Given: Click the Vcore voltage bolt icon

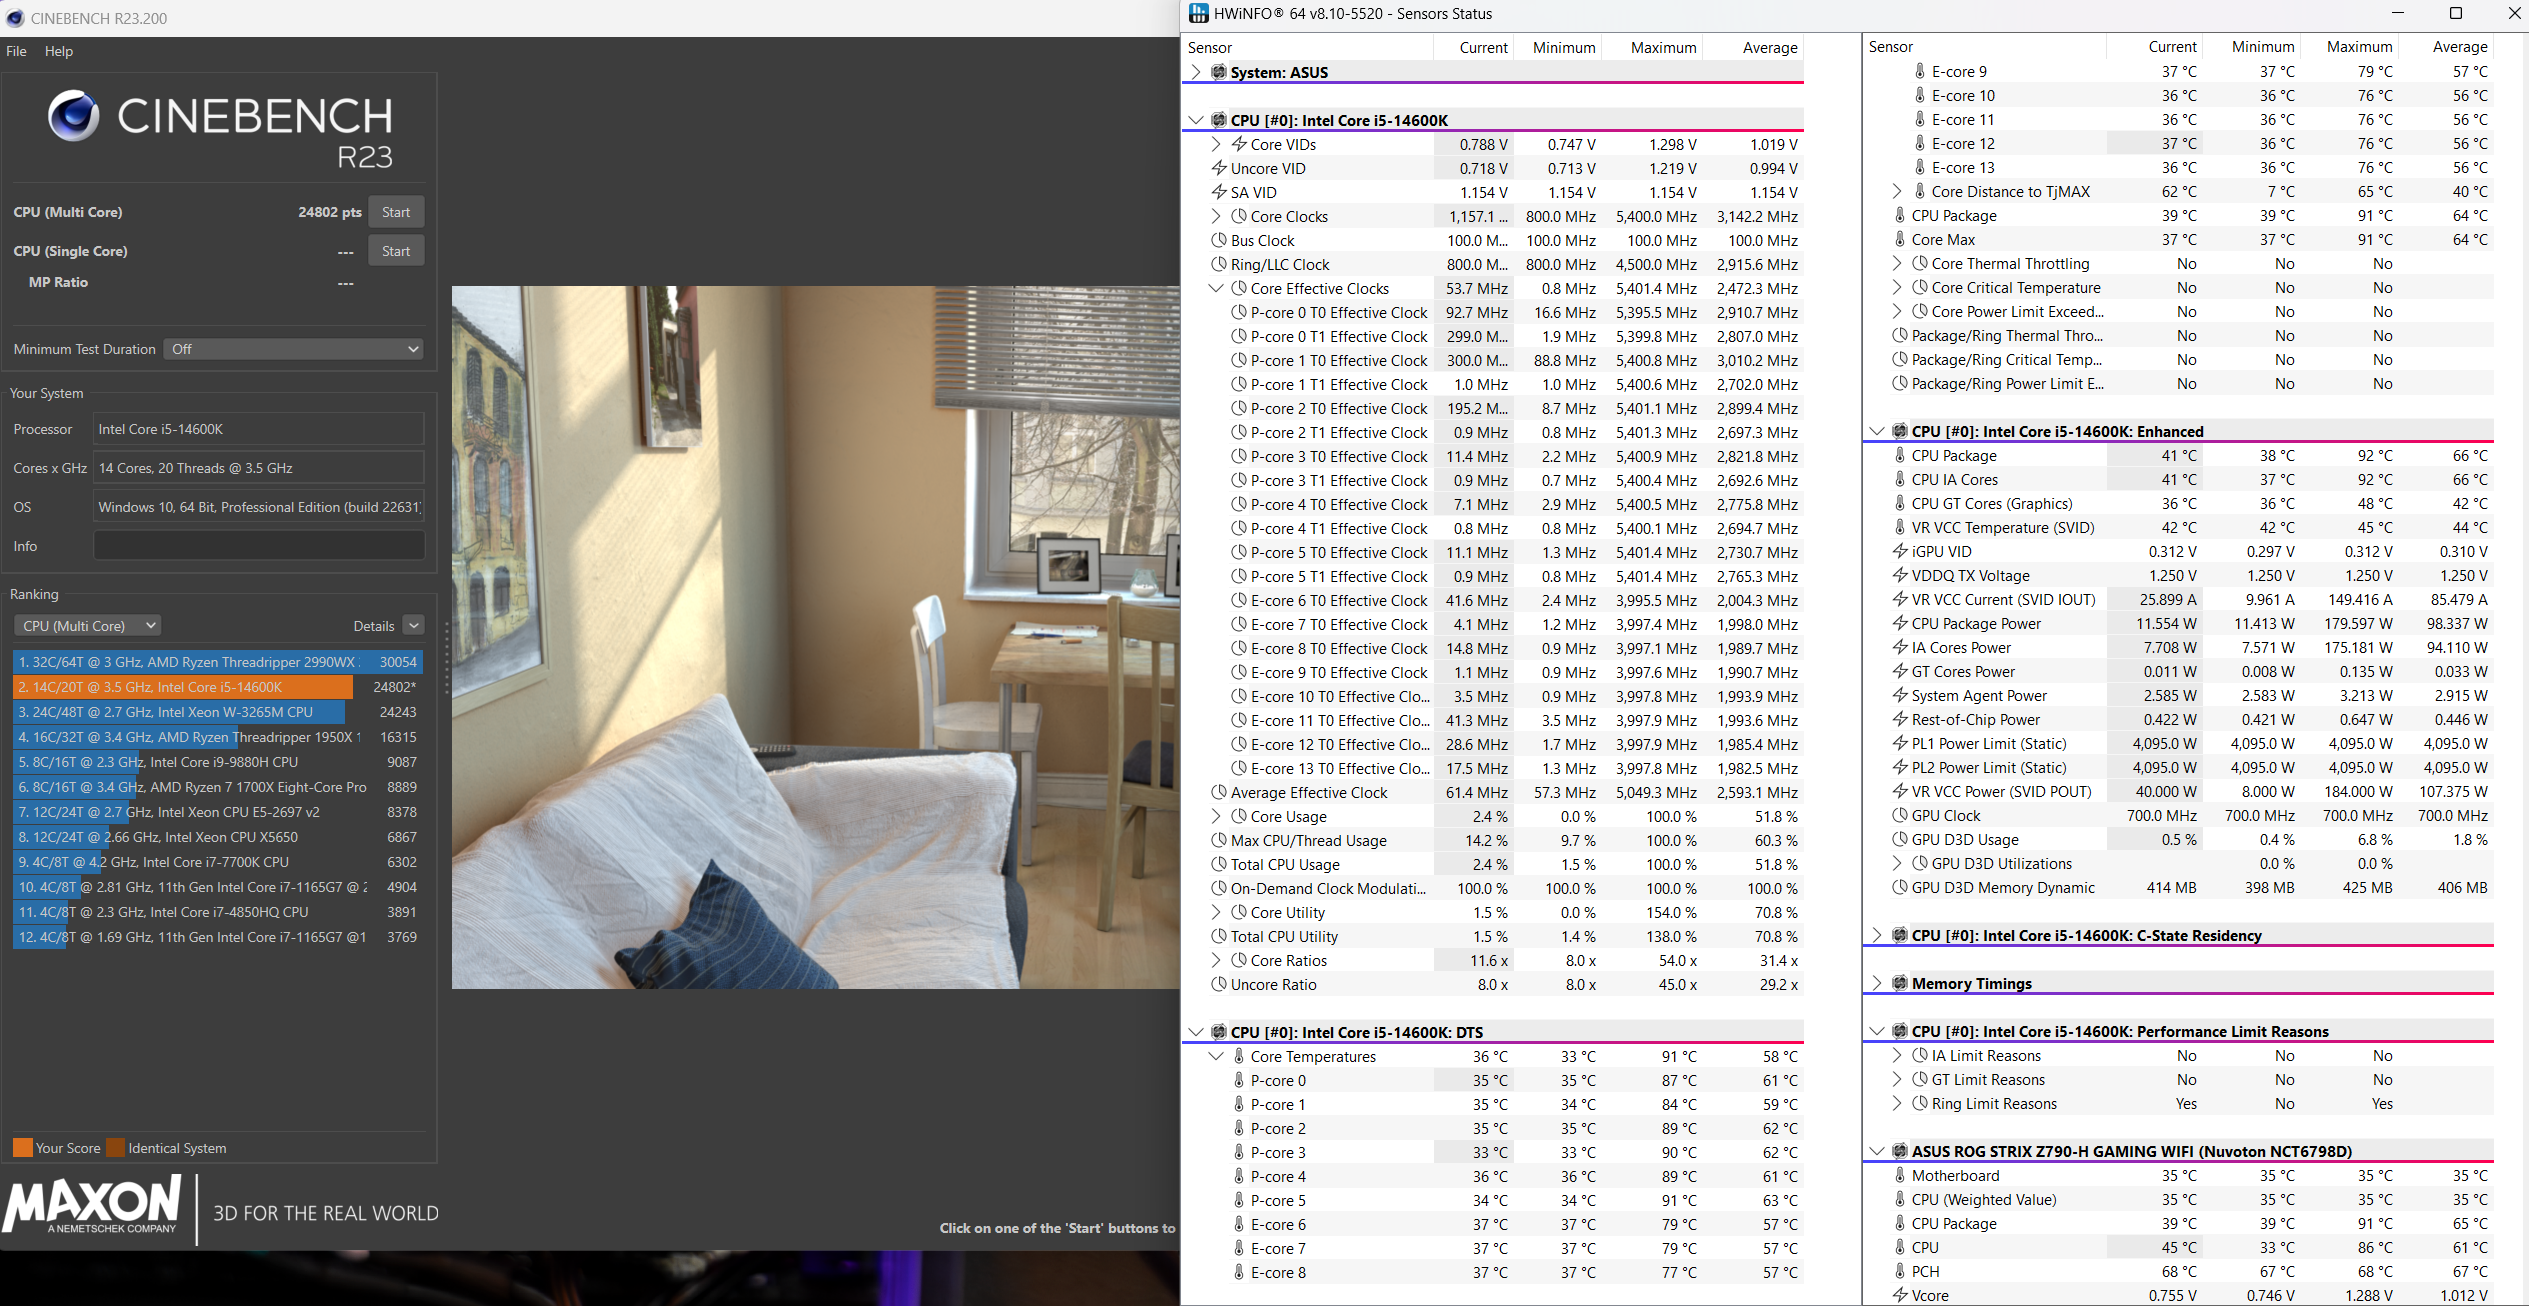Looking at the screenshot, I should [x=1900, y=1295].
